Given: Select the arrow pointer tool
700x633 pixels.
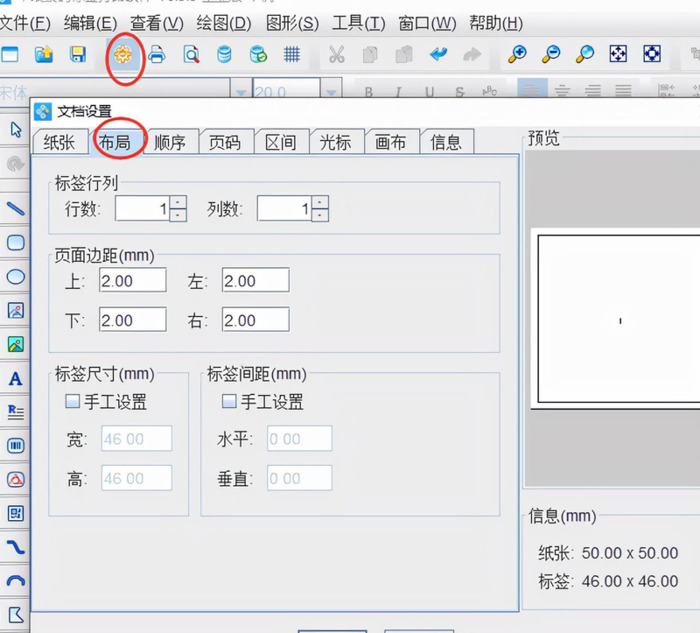Looking at the screenshot, I should pyautogui.click(x=16, y=129).
